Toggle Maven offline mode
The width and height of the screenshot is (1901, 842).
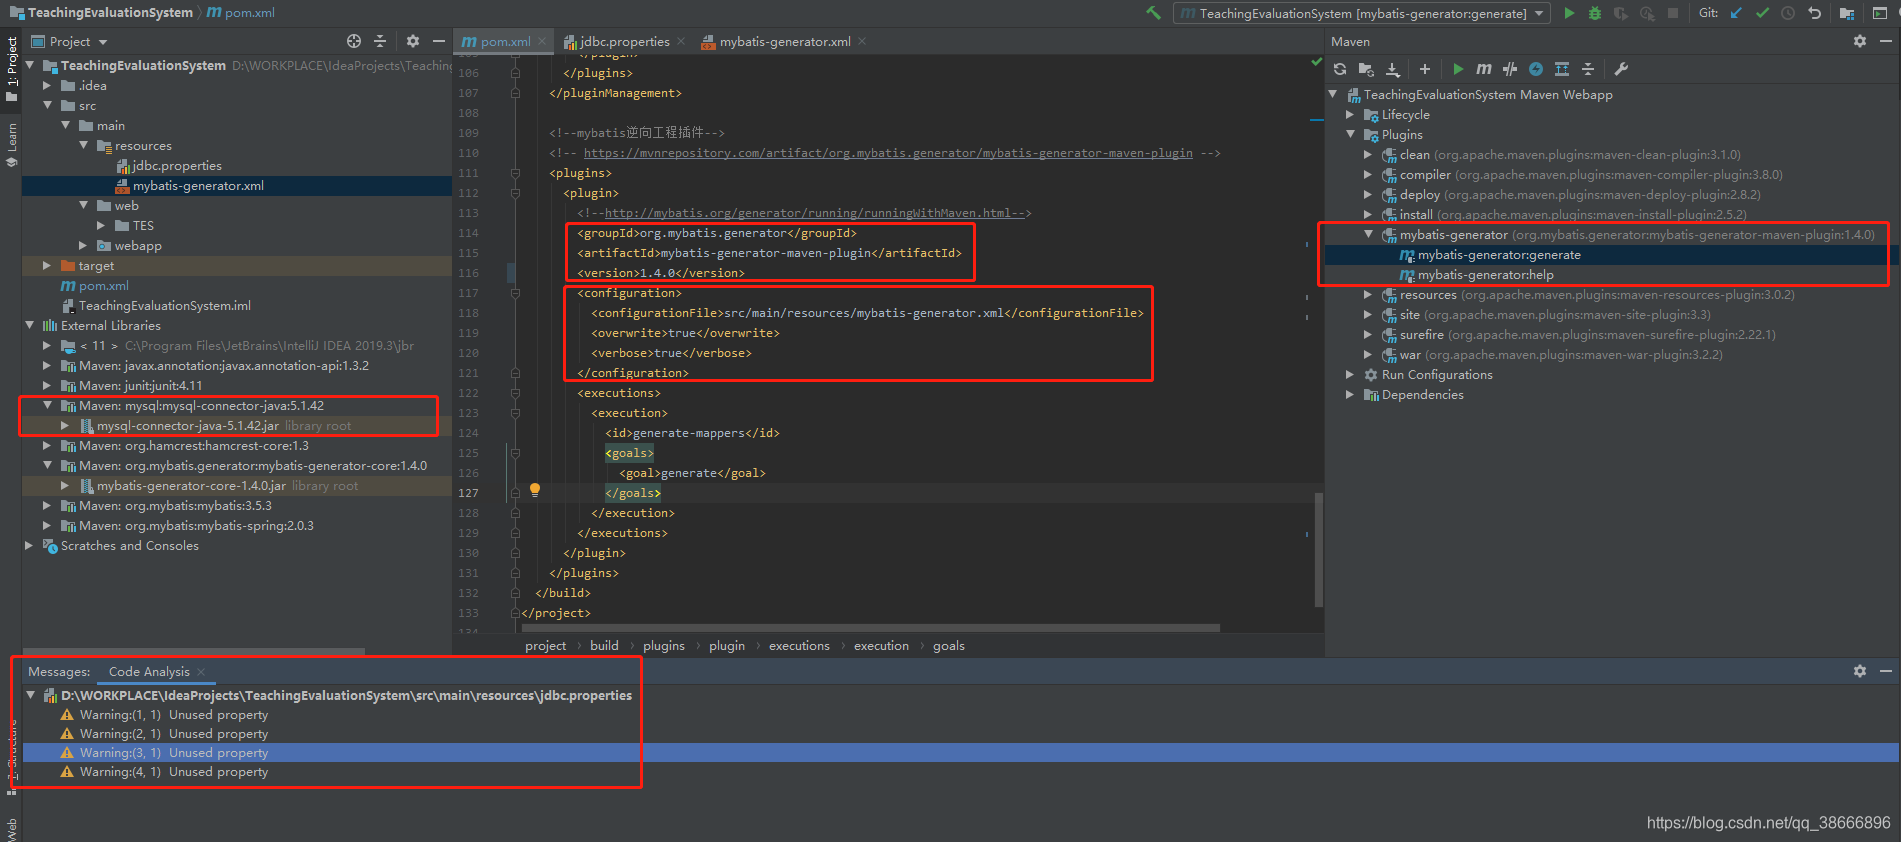coord(1536,69)
